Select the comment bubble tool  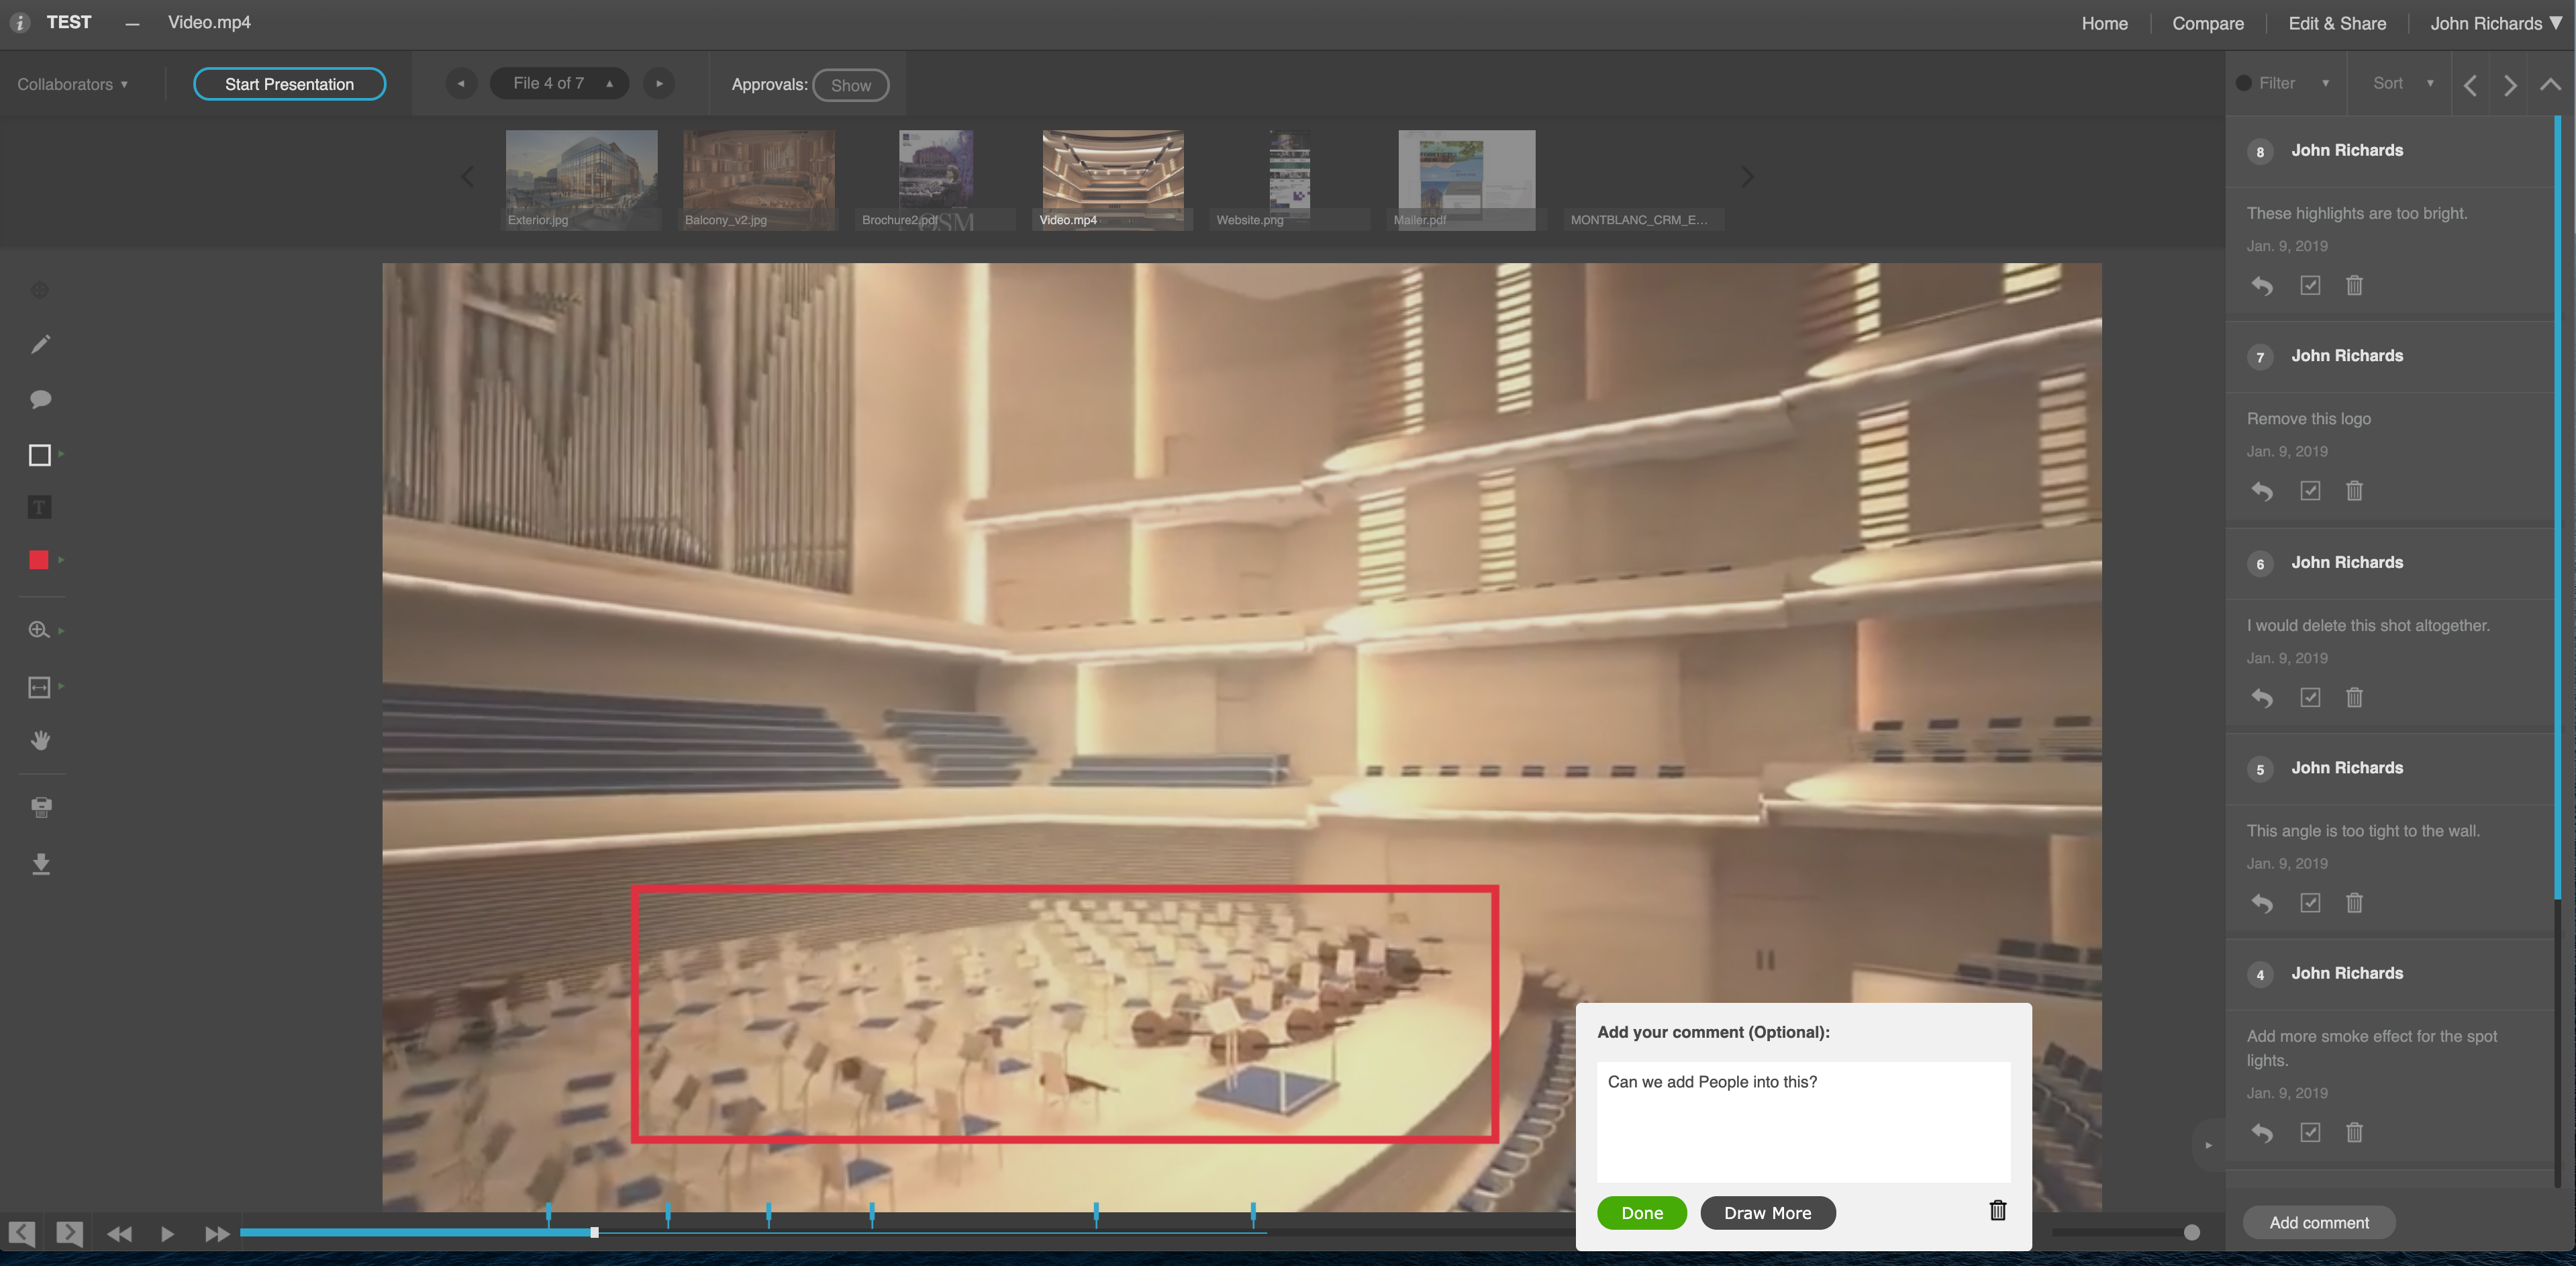[40, 399]
